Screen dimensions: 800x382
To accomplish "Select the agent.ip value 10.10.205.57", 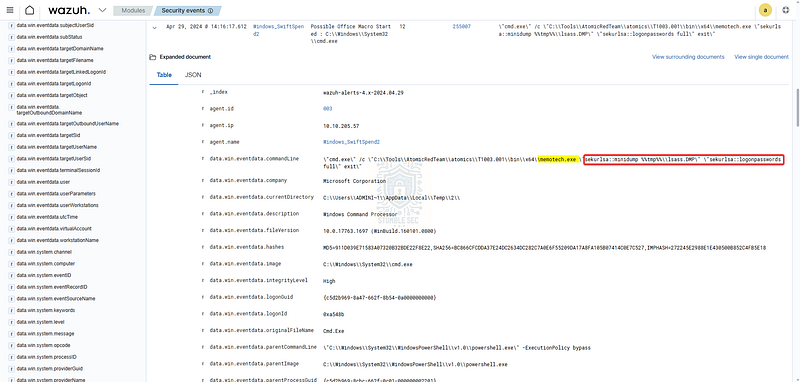I will coord(341,125).
